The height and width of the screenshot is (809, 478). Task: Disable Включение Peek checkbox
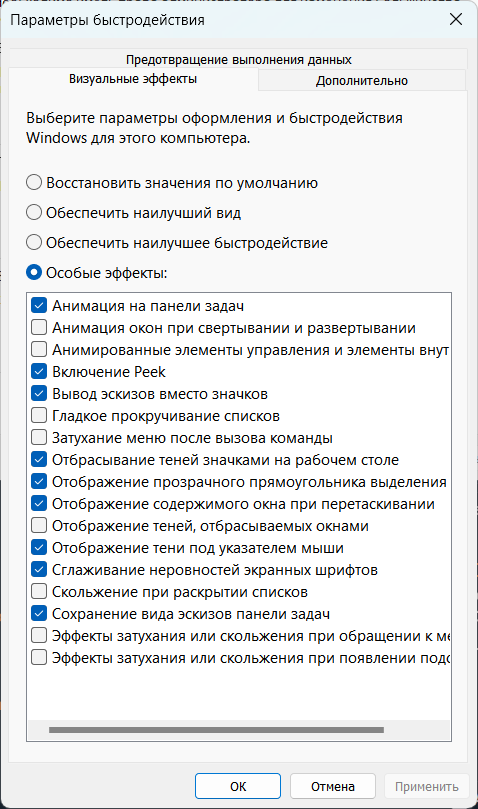(39, 371)
